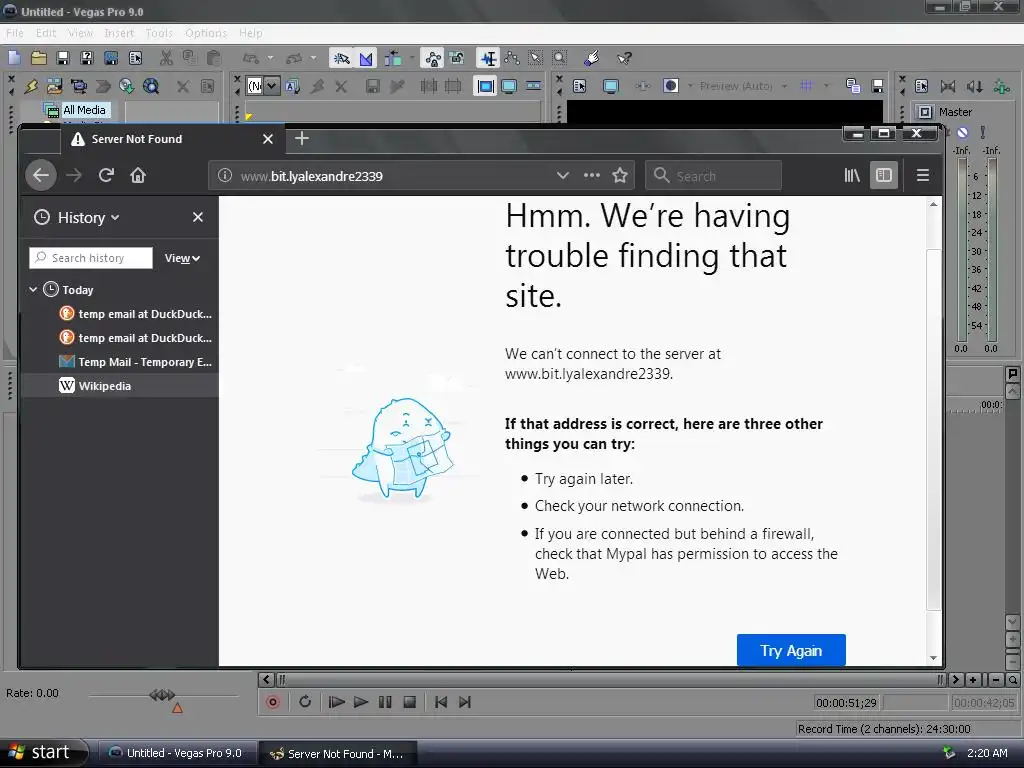Open the browser hamburger menu
1024x768 pixels.
922,175
